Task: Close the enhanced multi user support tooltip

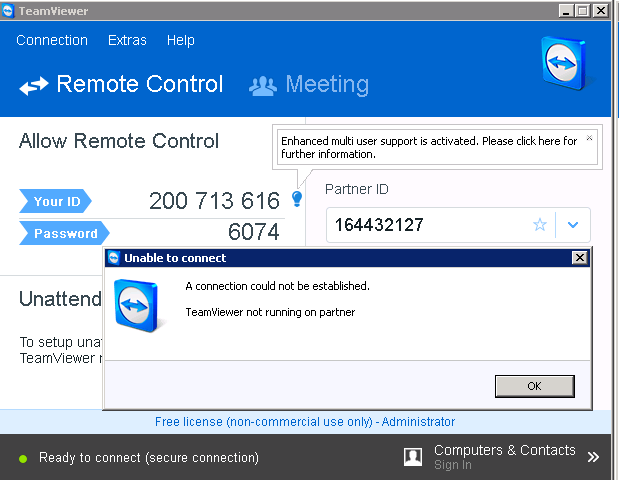Action: (589, 138)
